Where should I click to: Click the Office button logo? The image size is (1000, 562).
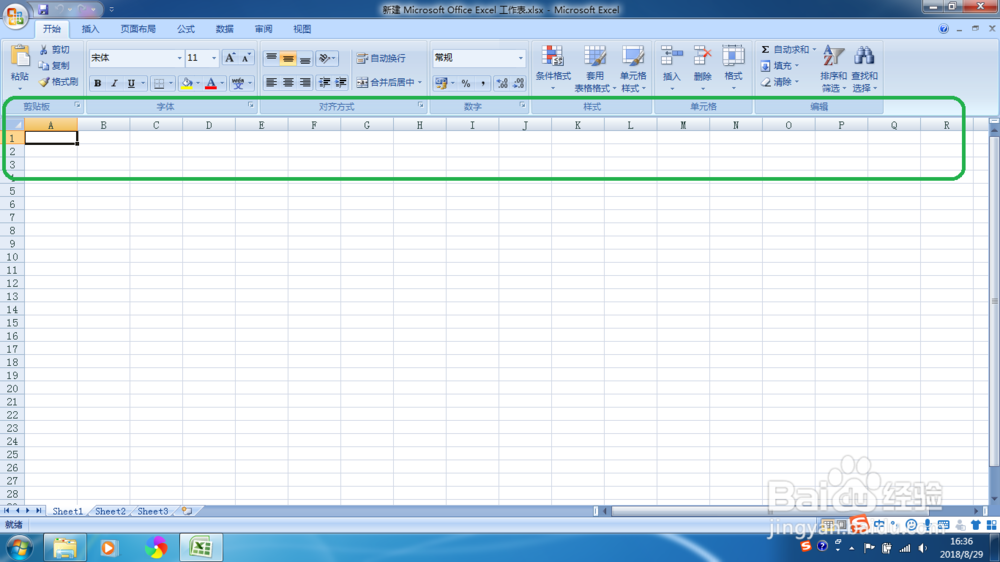(15, 15)
